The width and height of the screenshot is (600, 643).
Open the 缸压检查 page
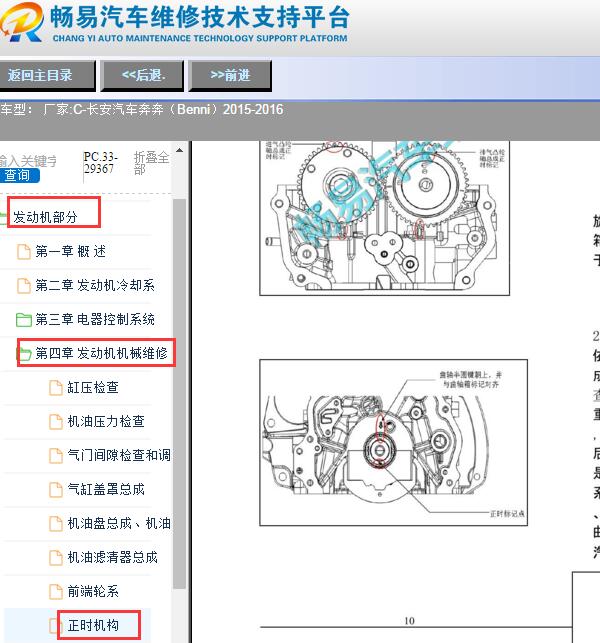(93, 388)
